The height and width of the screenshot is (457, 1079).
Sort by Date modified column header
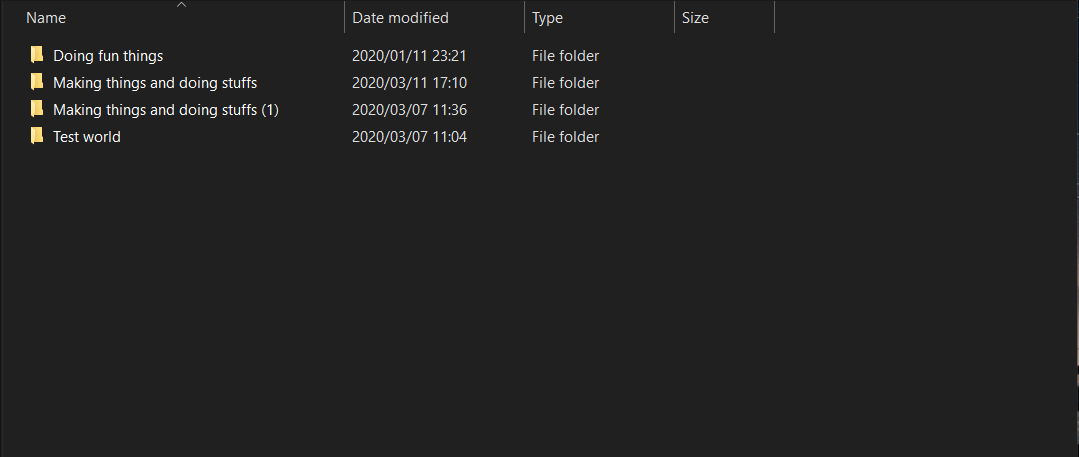[400, 18]
